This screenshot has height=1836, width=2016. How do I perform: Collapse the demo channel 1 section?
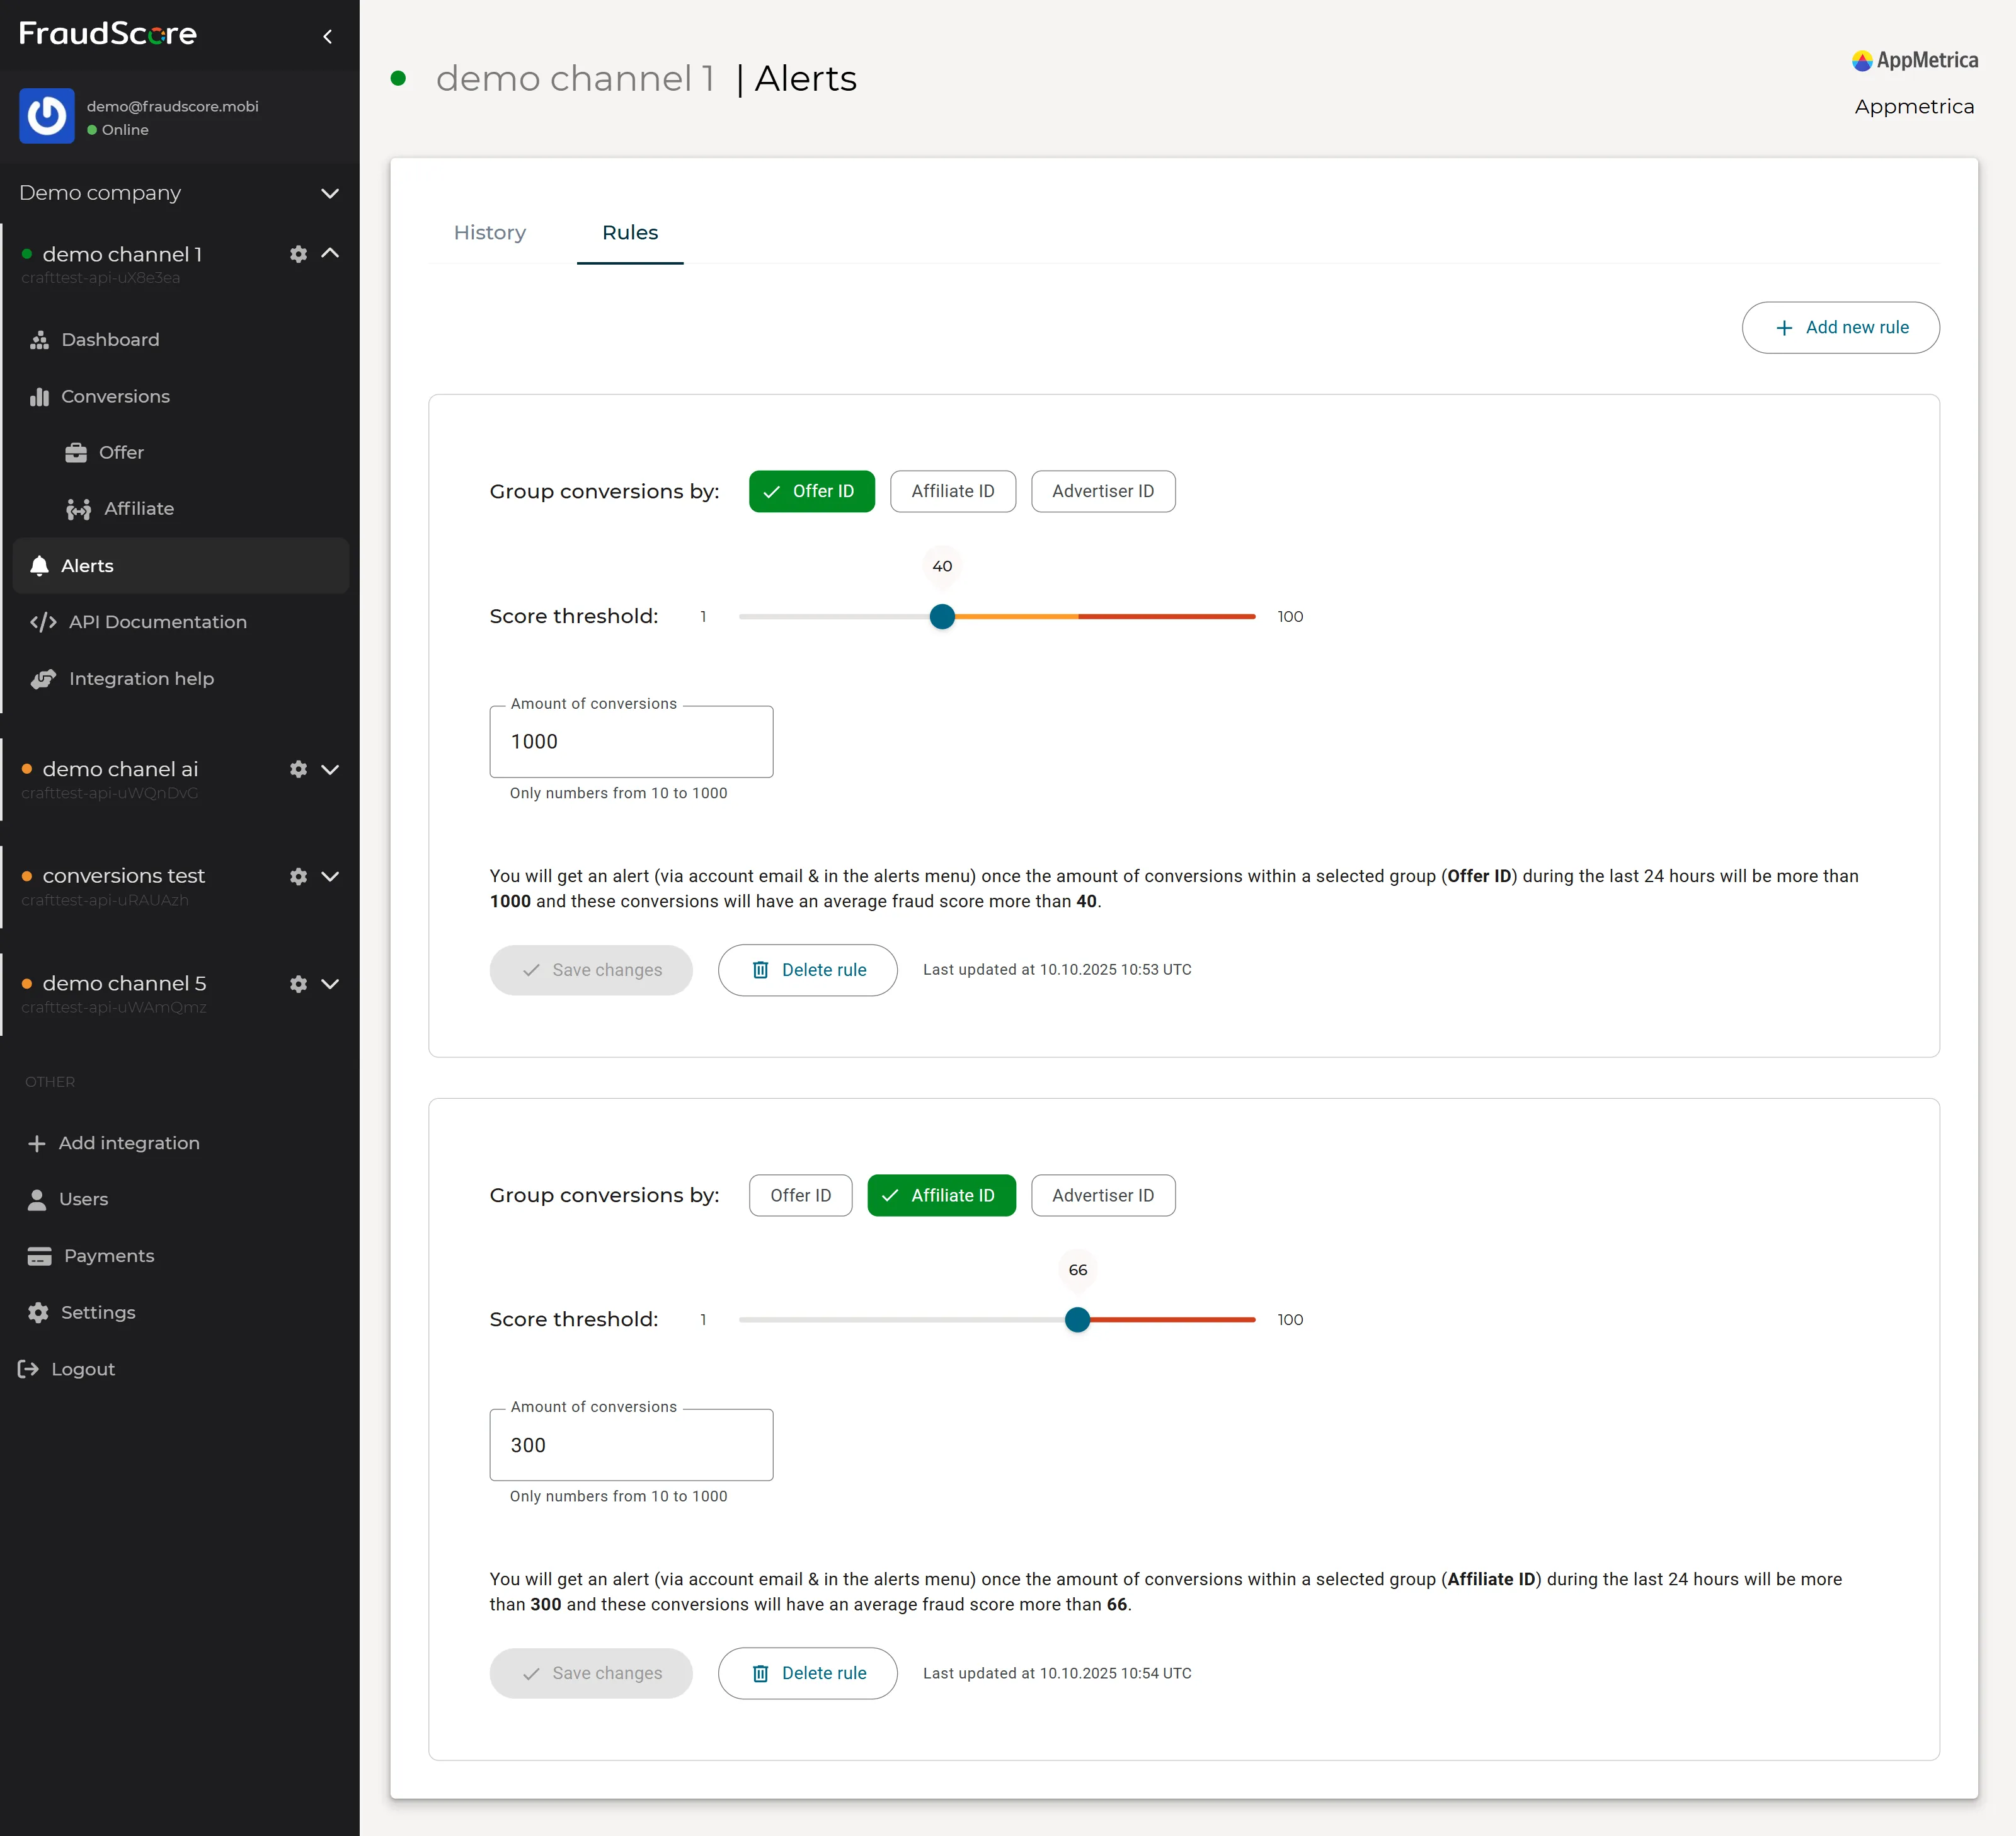329,254
